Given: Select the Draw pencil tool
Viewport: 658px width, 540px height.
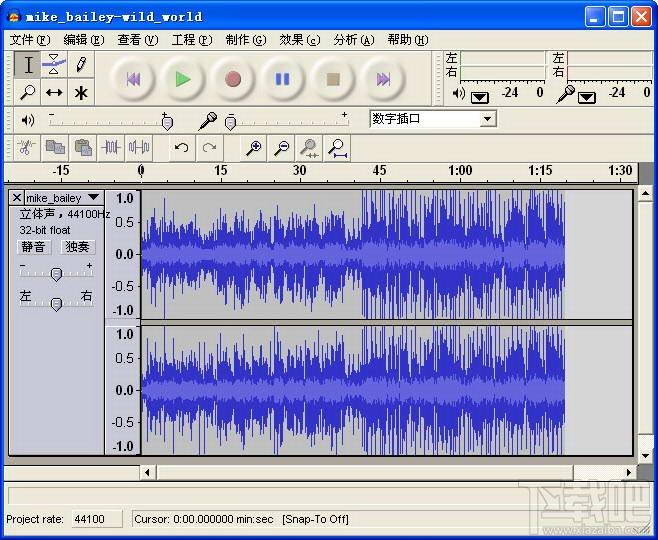Looking at the screenshot, I should point(81,65).
